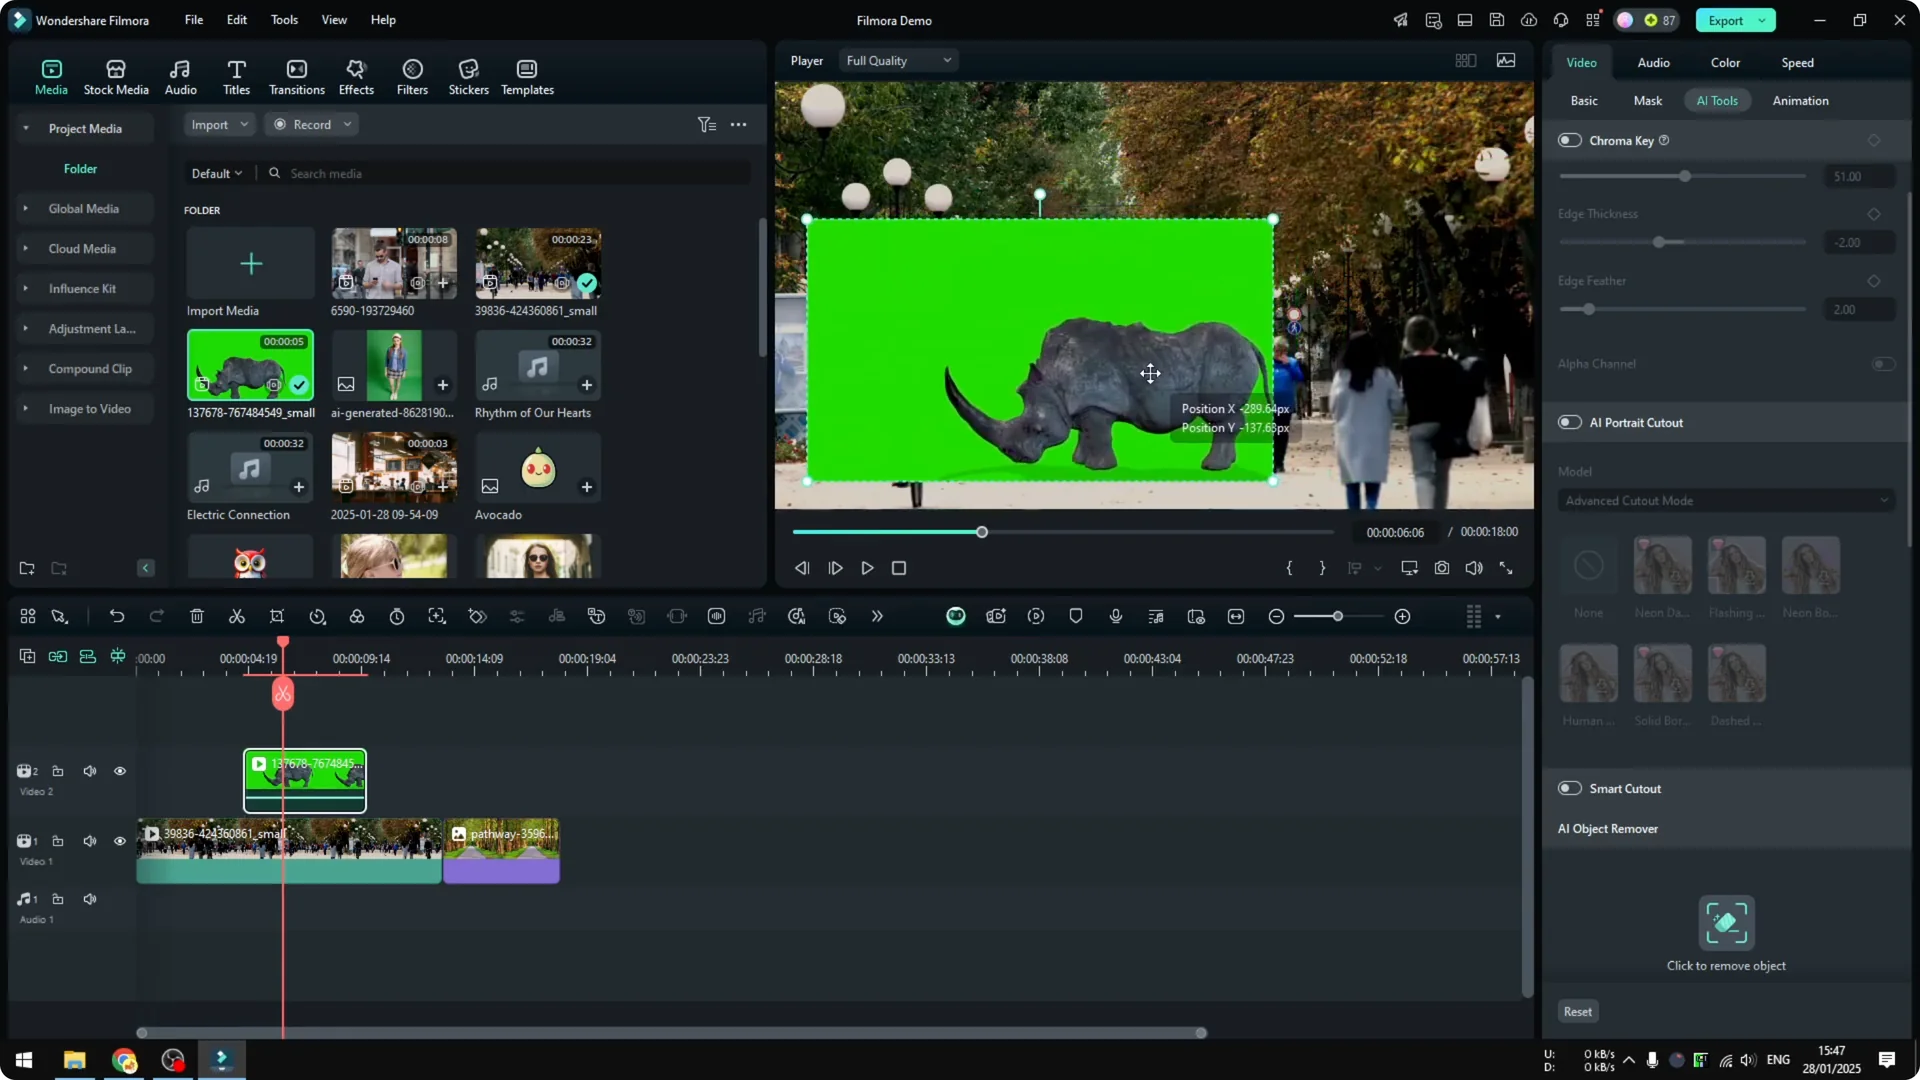Screen dimensions: 1920x1080
Task: Enable the Chroma Key effect
Action: (1569, 140)
